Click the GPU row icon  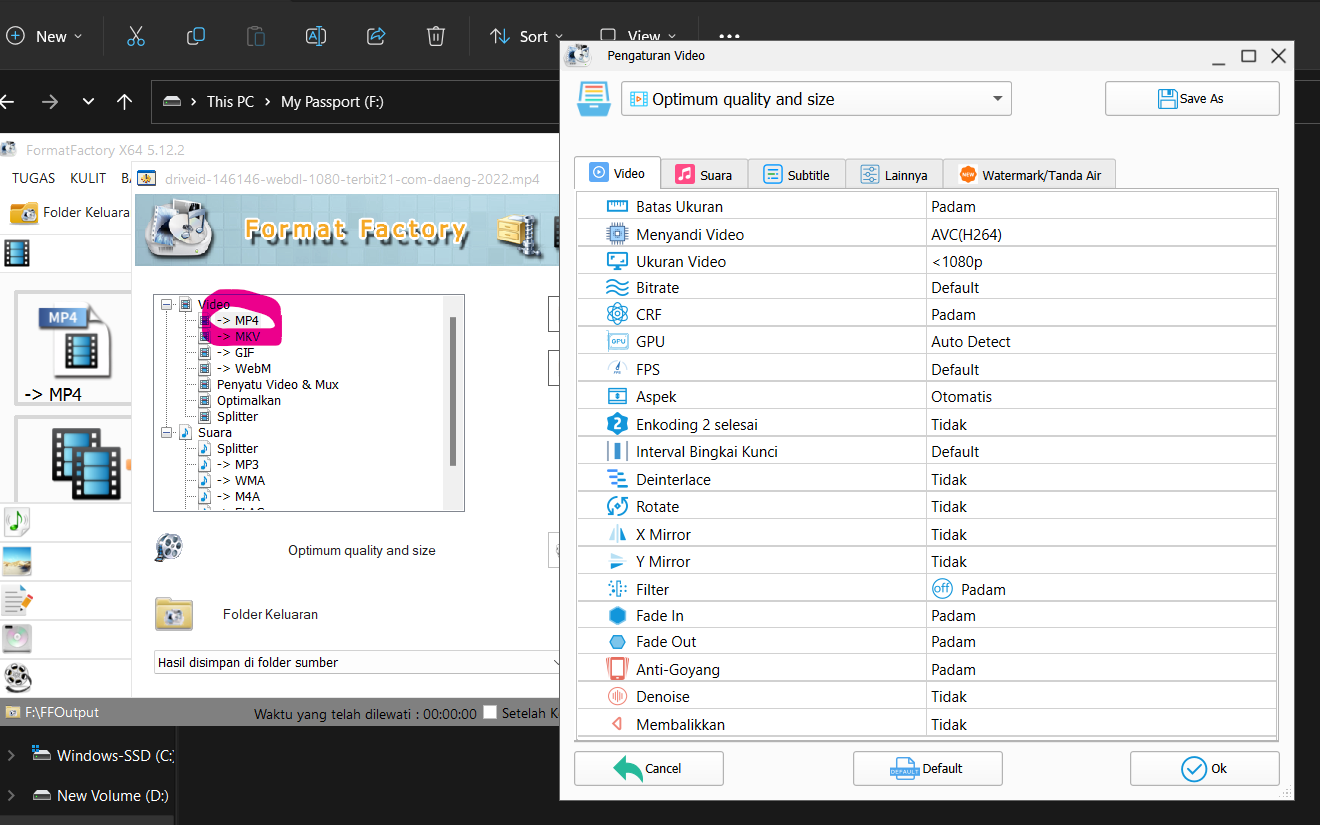coord(618,341)
